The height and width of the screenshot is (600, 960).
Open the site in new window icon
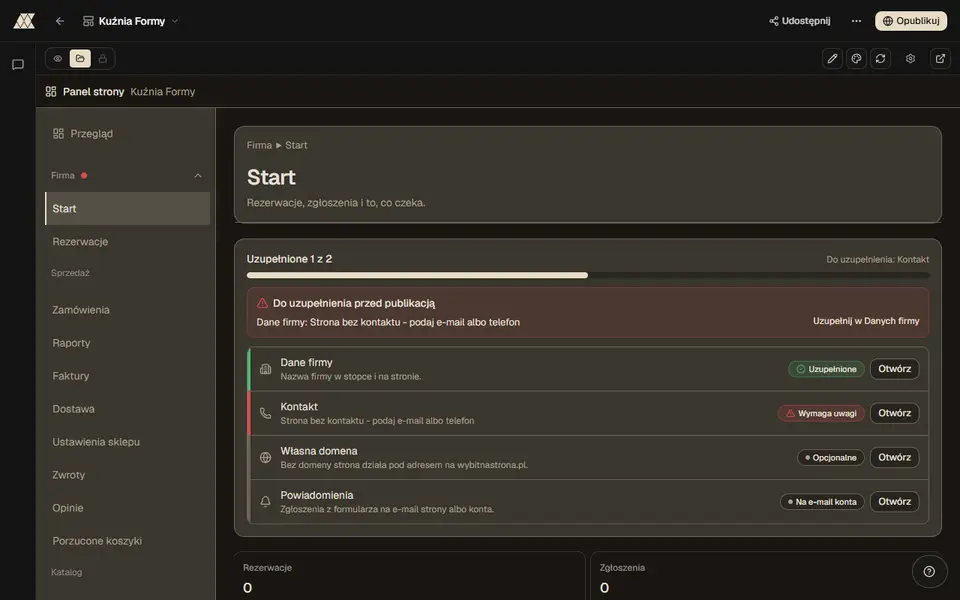pos(940,59)
